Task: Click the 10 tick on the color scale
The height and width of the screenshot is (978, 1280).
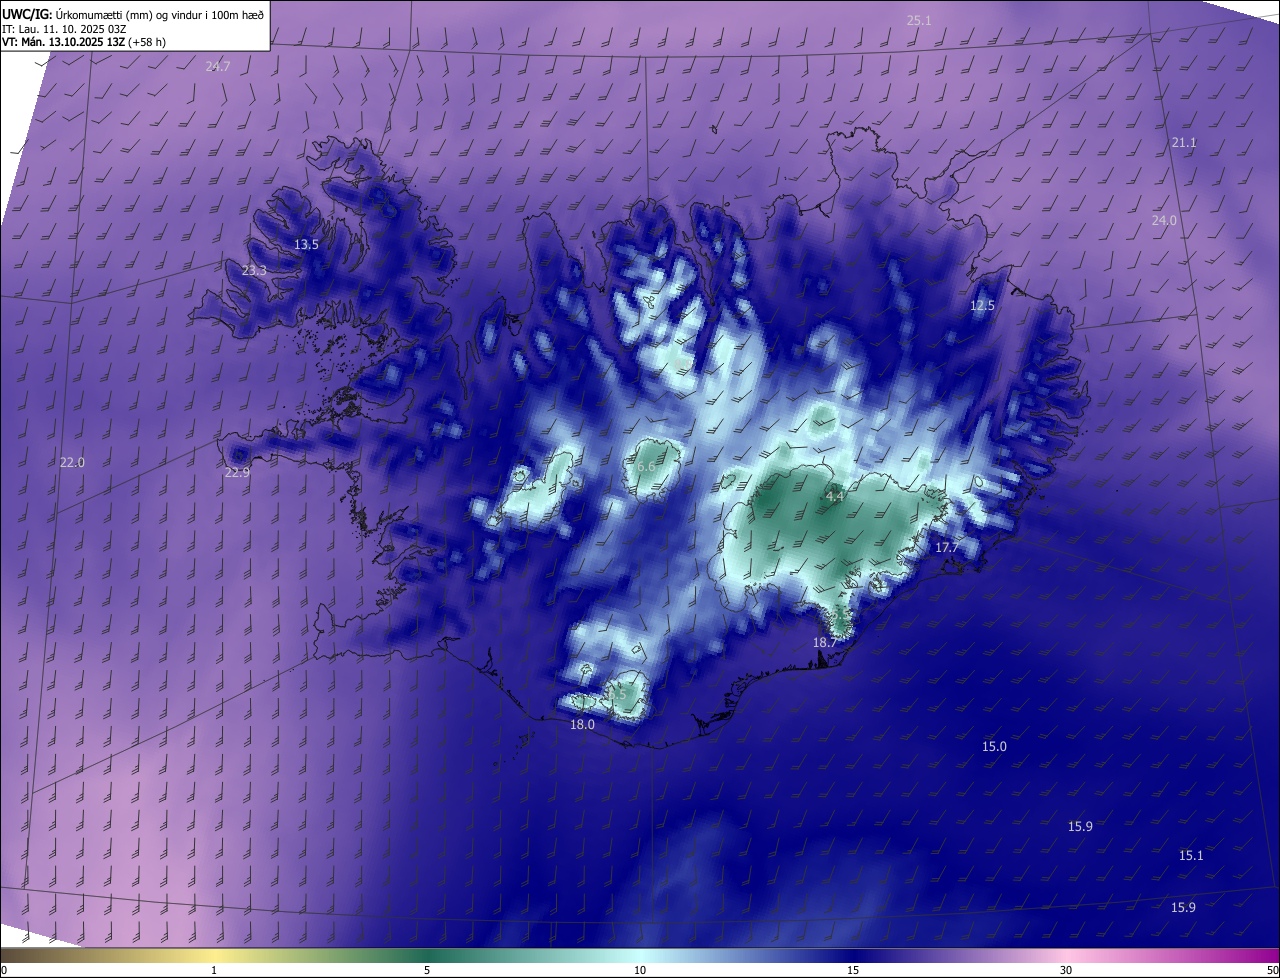Action: 640,970
